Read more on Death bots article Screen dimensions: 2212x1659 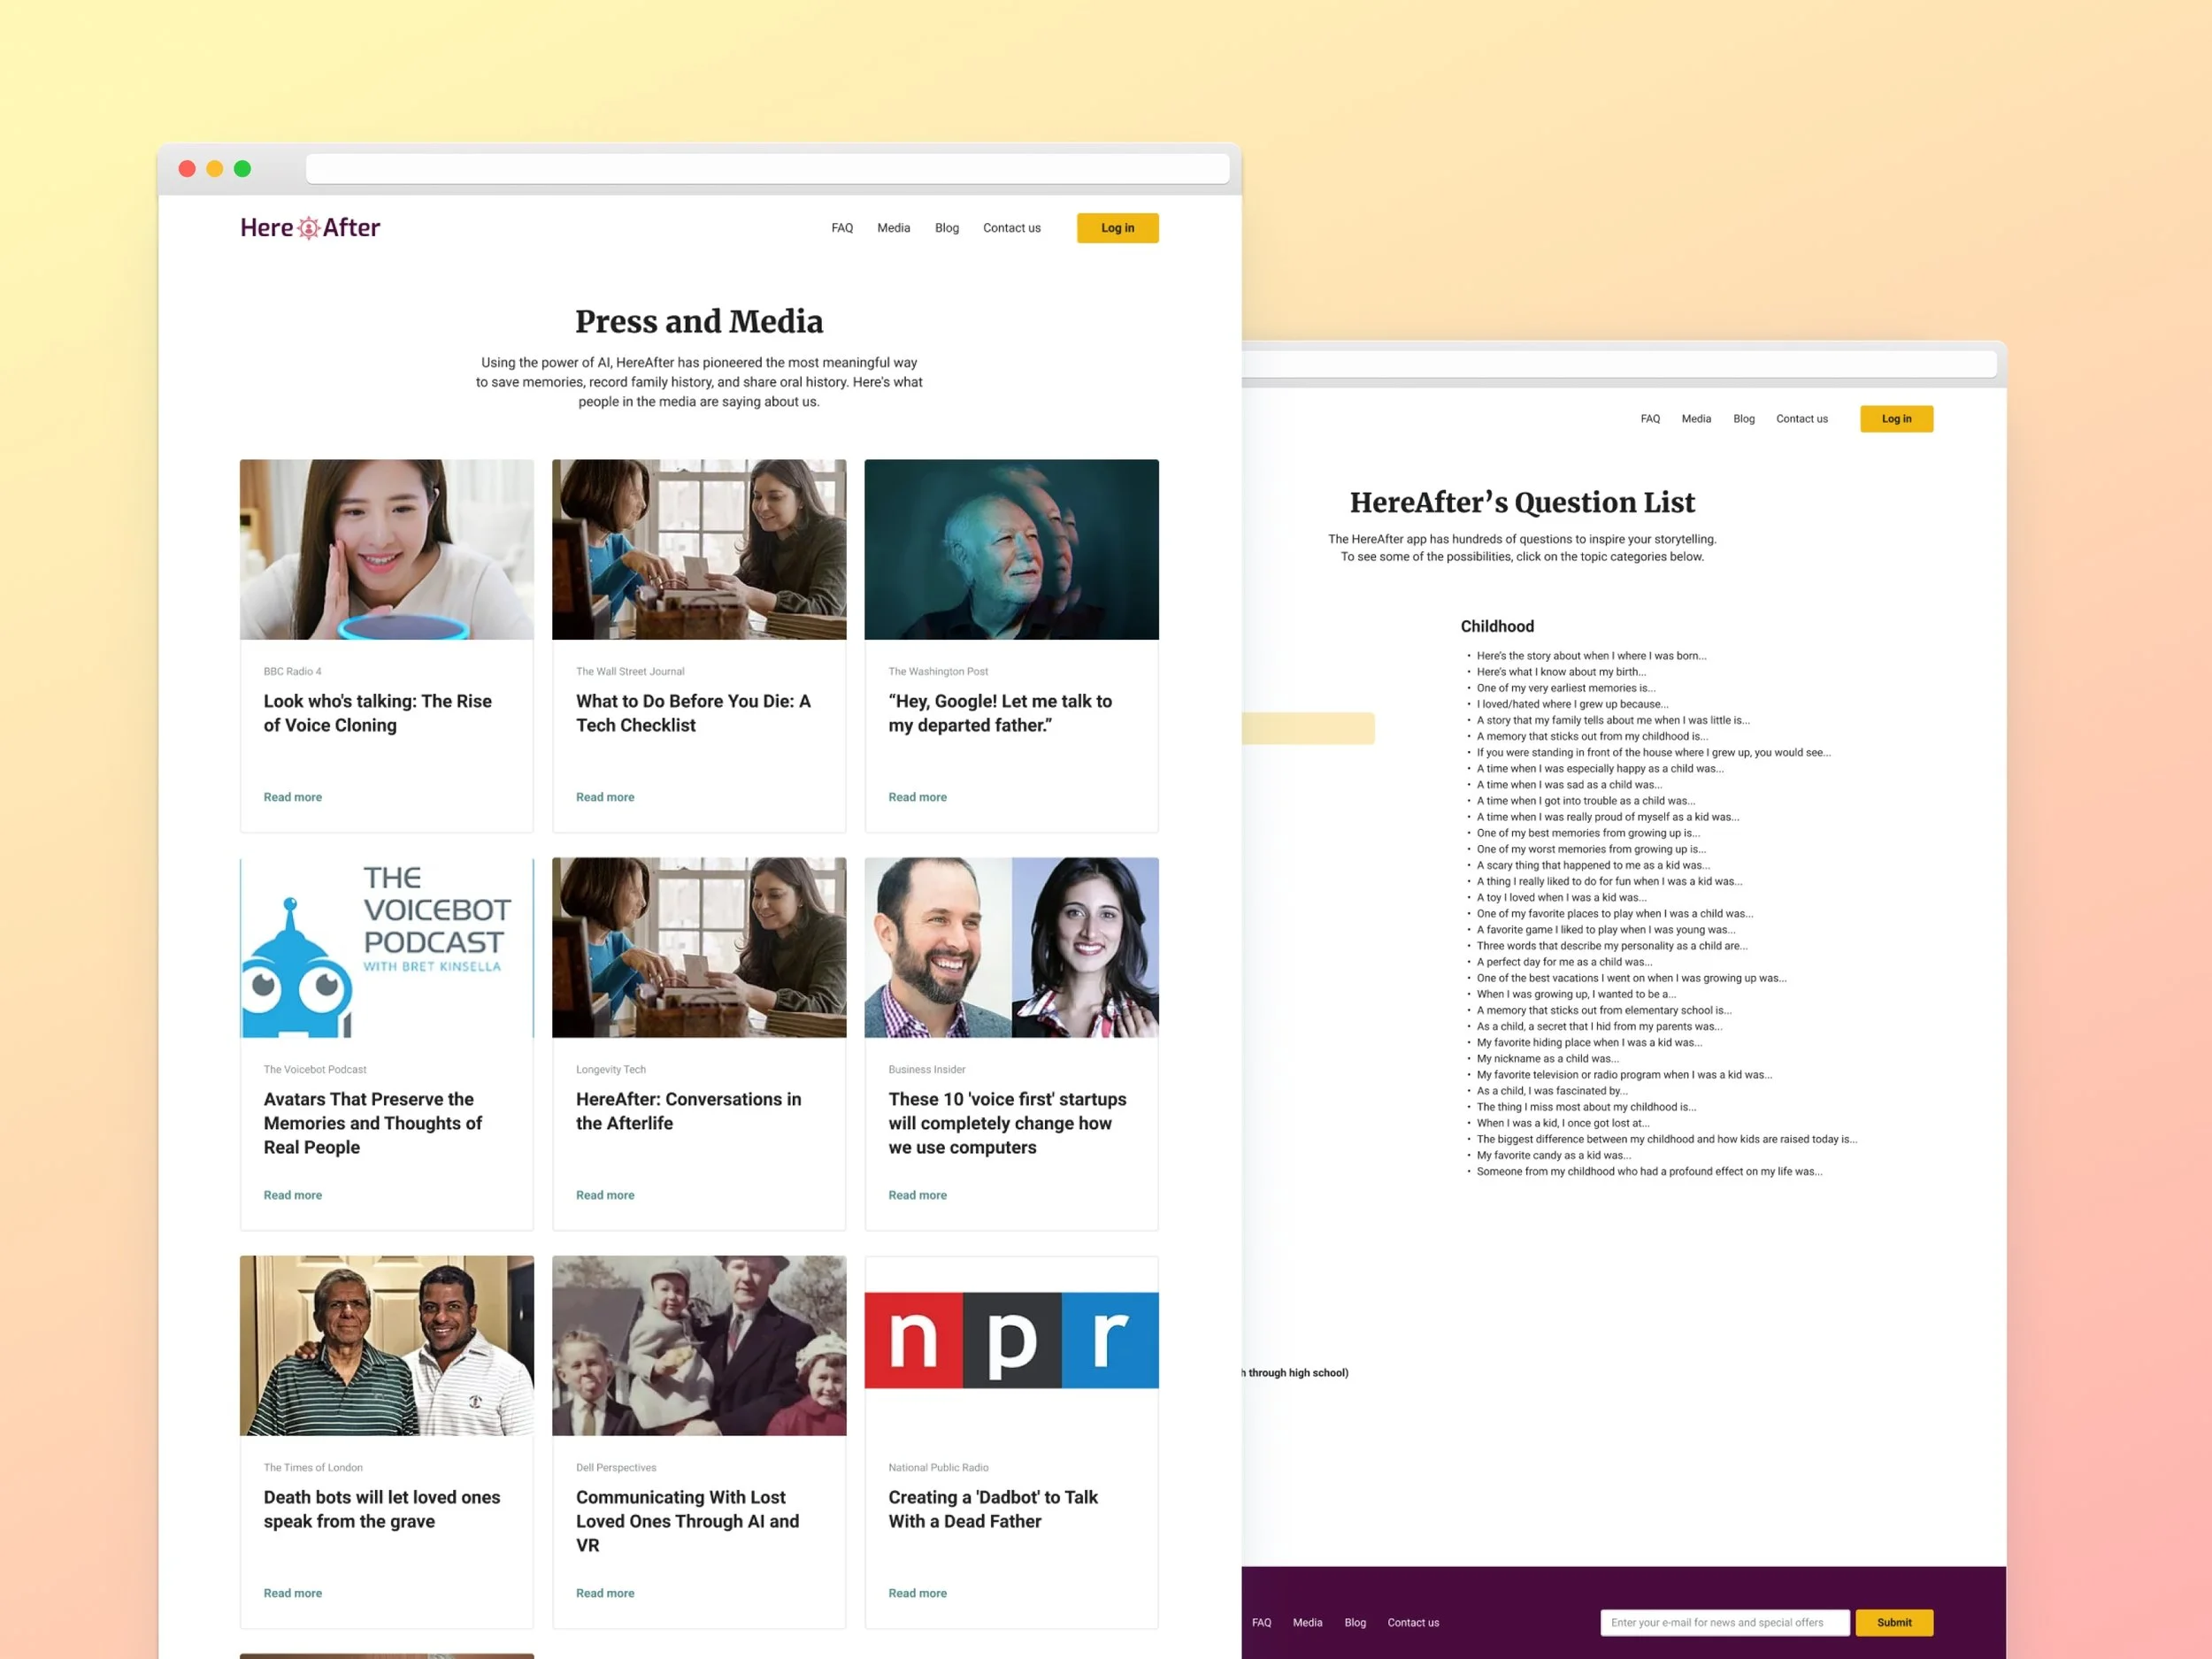pos(293,1593)
